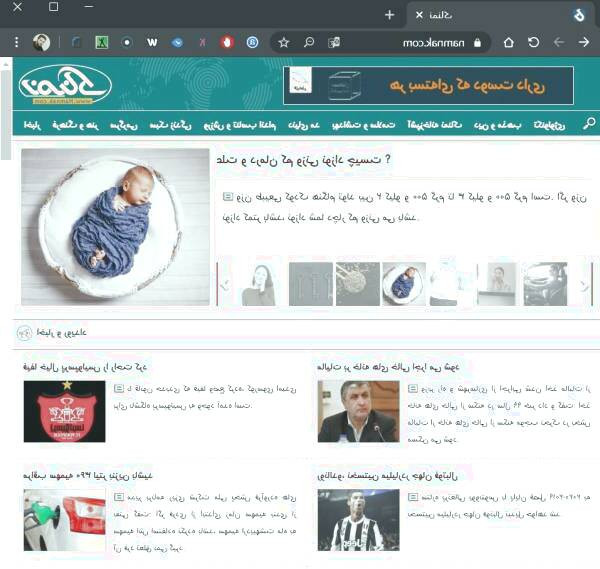Image resolution: width=600 pixels, height=569 pixels.
Task: Click the teal advertisement banner with box image
Action: (x=428, y=85)
